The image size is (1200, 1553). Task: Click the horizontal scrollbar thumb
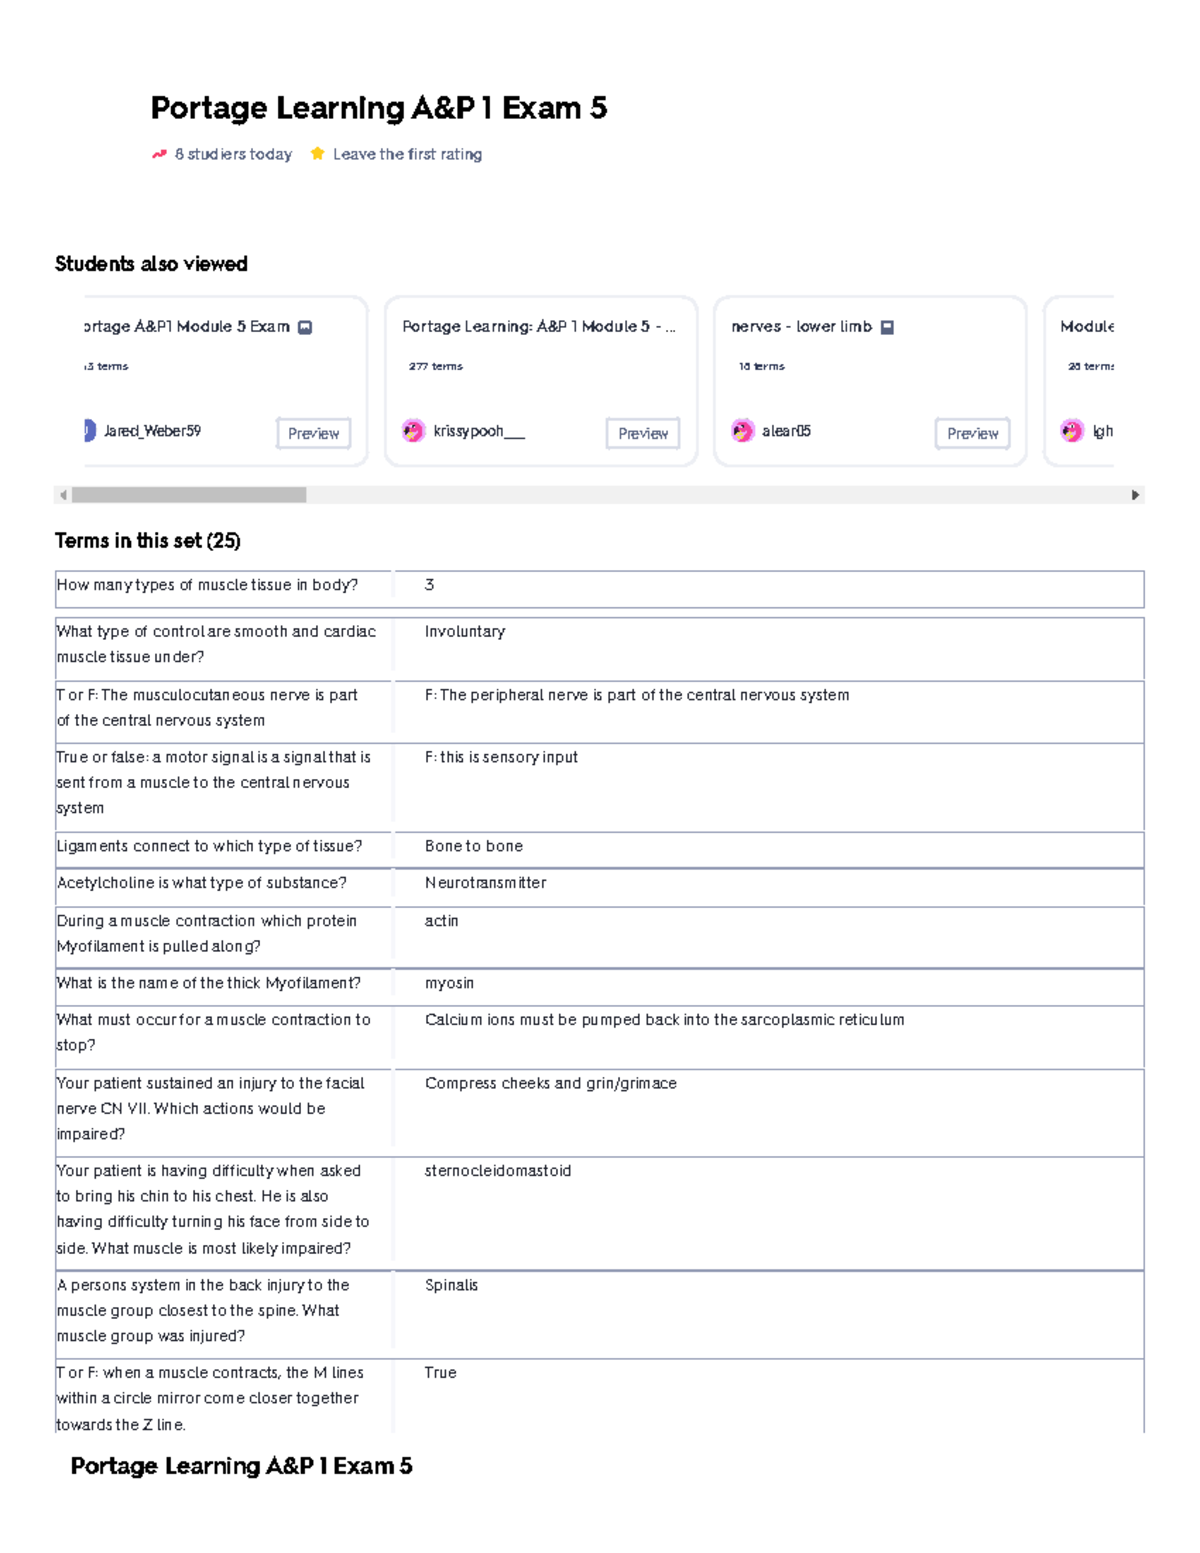[x=189, y=495]
